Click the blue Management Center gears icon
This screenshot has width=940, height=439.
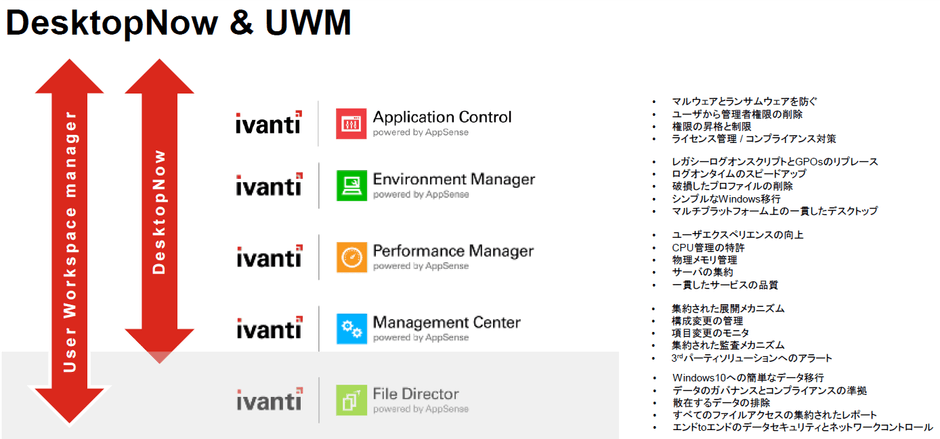pyautogui.click(x=350, y=328)
